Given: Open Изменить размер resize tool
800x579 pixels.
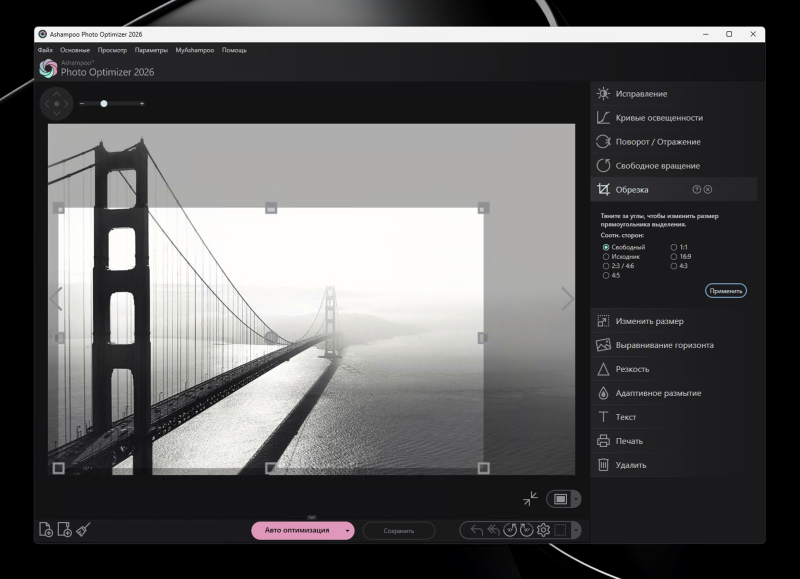Looking at the screenshot, I should [x=673, y=321].
